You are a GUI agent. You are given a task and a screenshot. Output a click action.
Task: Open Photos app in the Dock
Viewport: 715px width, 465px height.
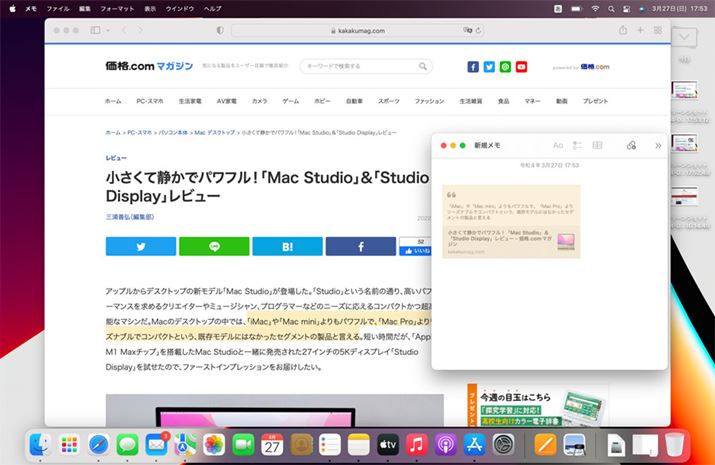[214, 444]
